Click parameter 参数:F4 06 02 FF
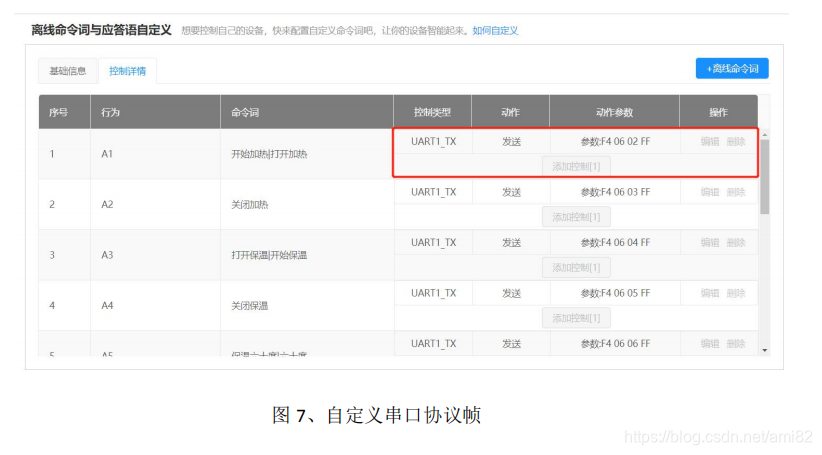The width and height of the screenshot is (822, 455). click(615, 141)
